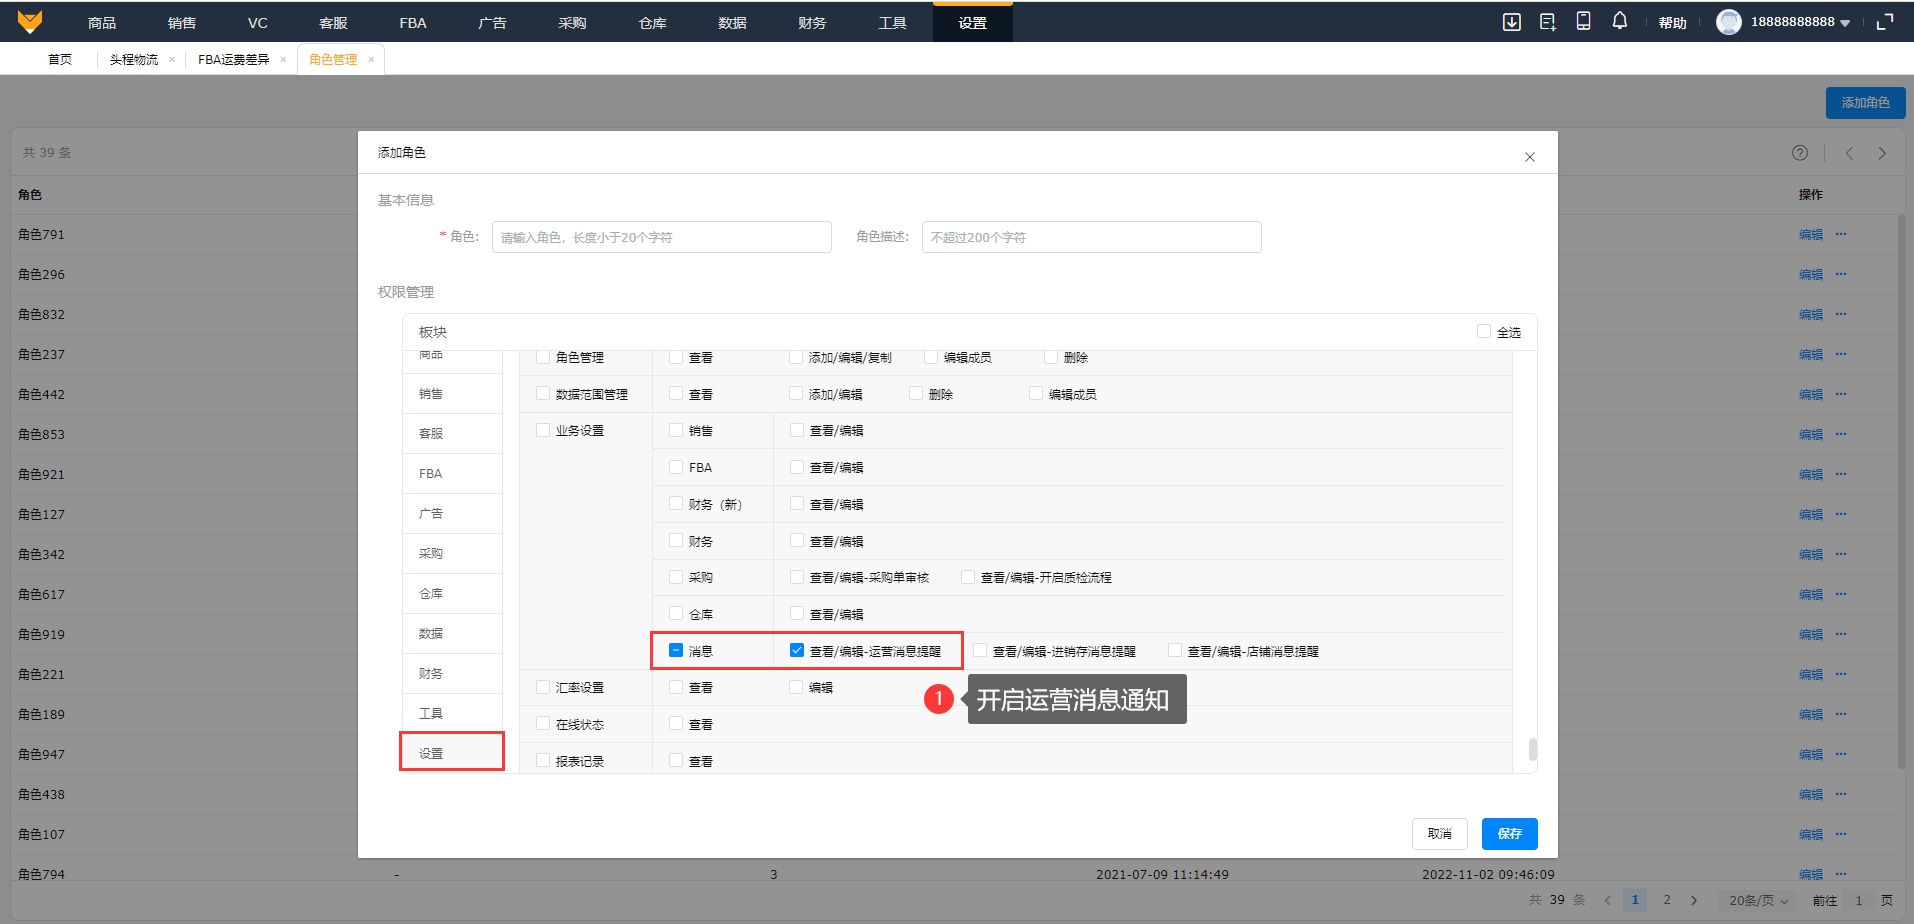This screenshot has height=924, width=1914.
Task: Open the 20条/页 page size dropdown
Action: point(1758,900)
